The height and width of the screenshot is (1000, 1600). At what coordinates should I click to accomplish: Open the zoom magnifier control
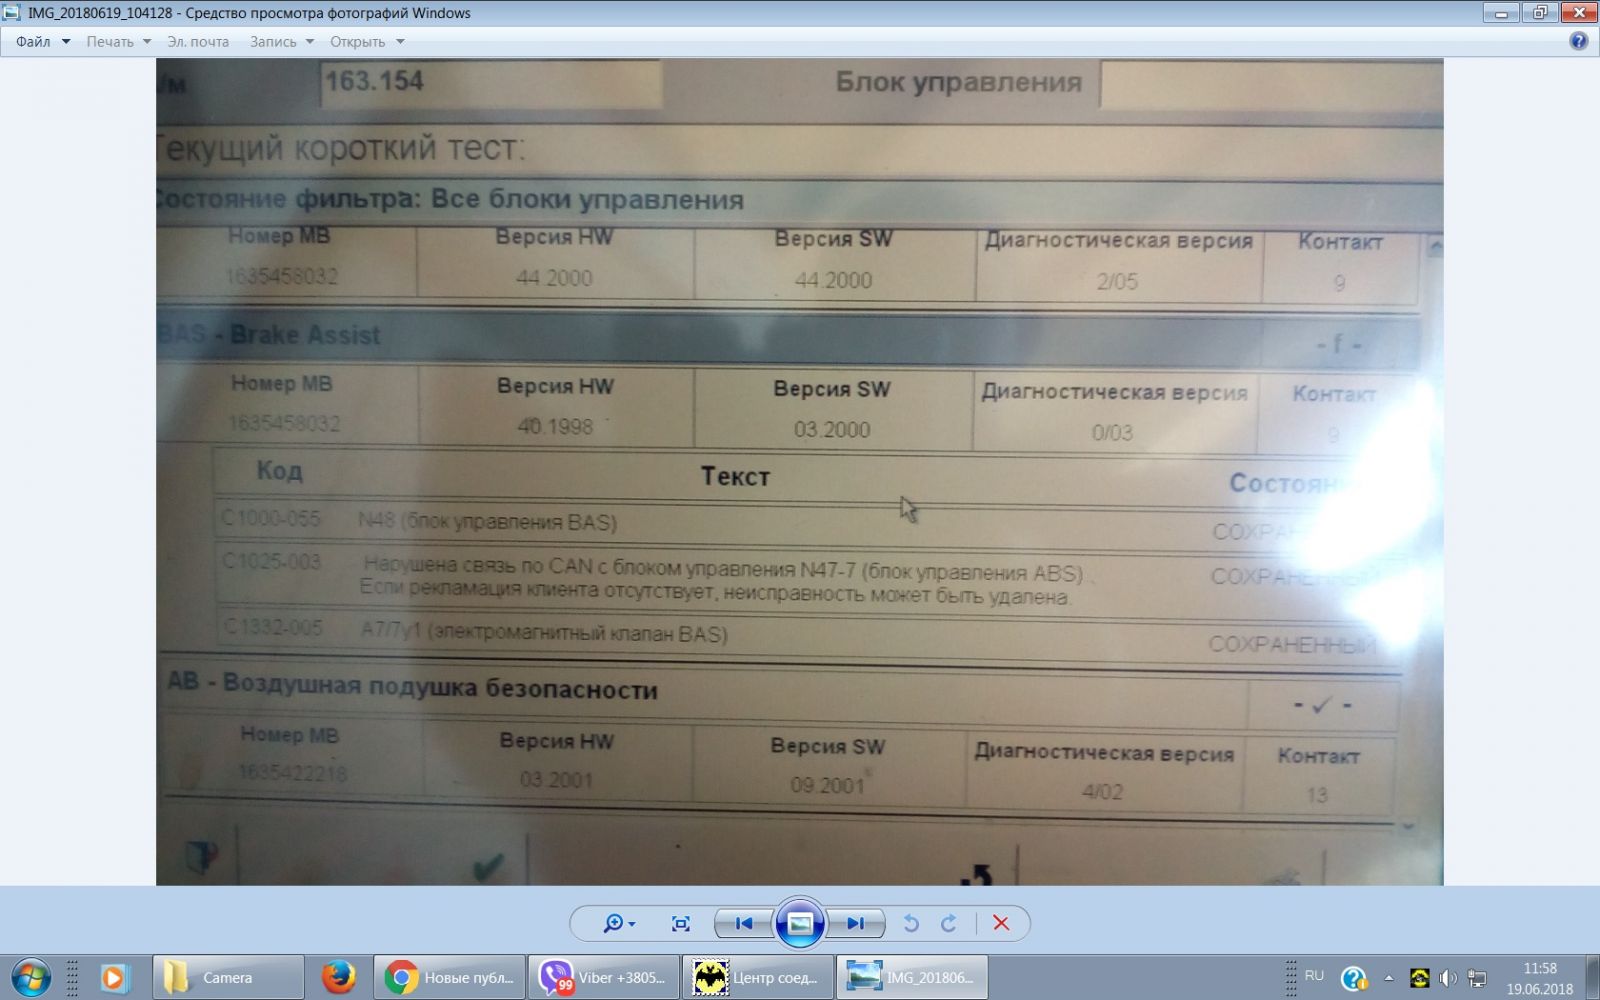pyautogui.click(x=619, y=924)
